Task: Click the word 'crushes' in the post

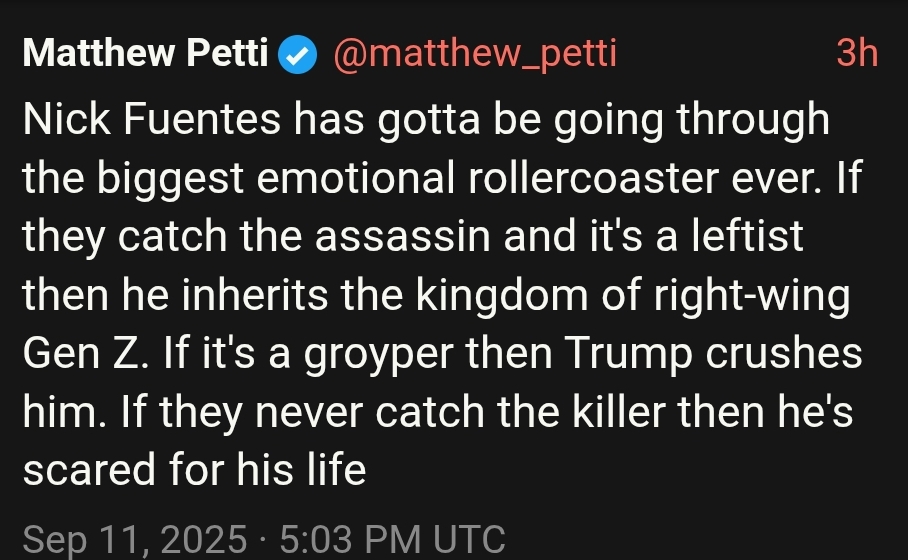Action: click(783, 353)
